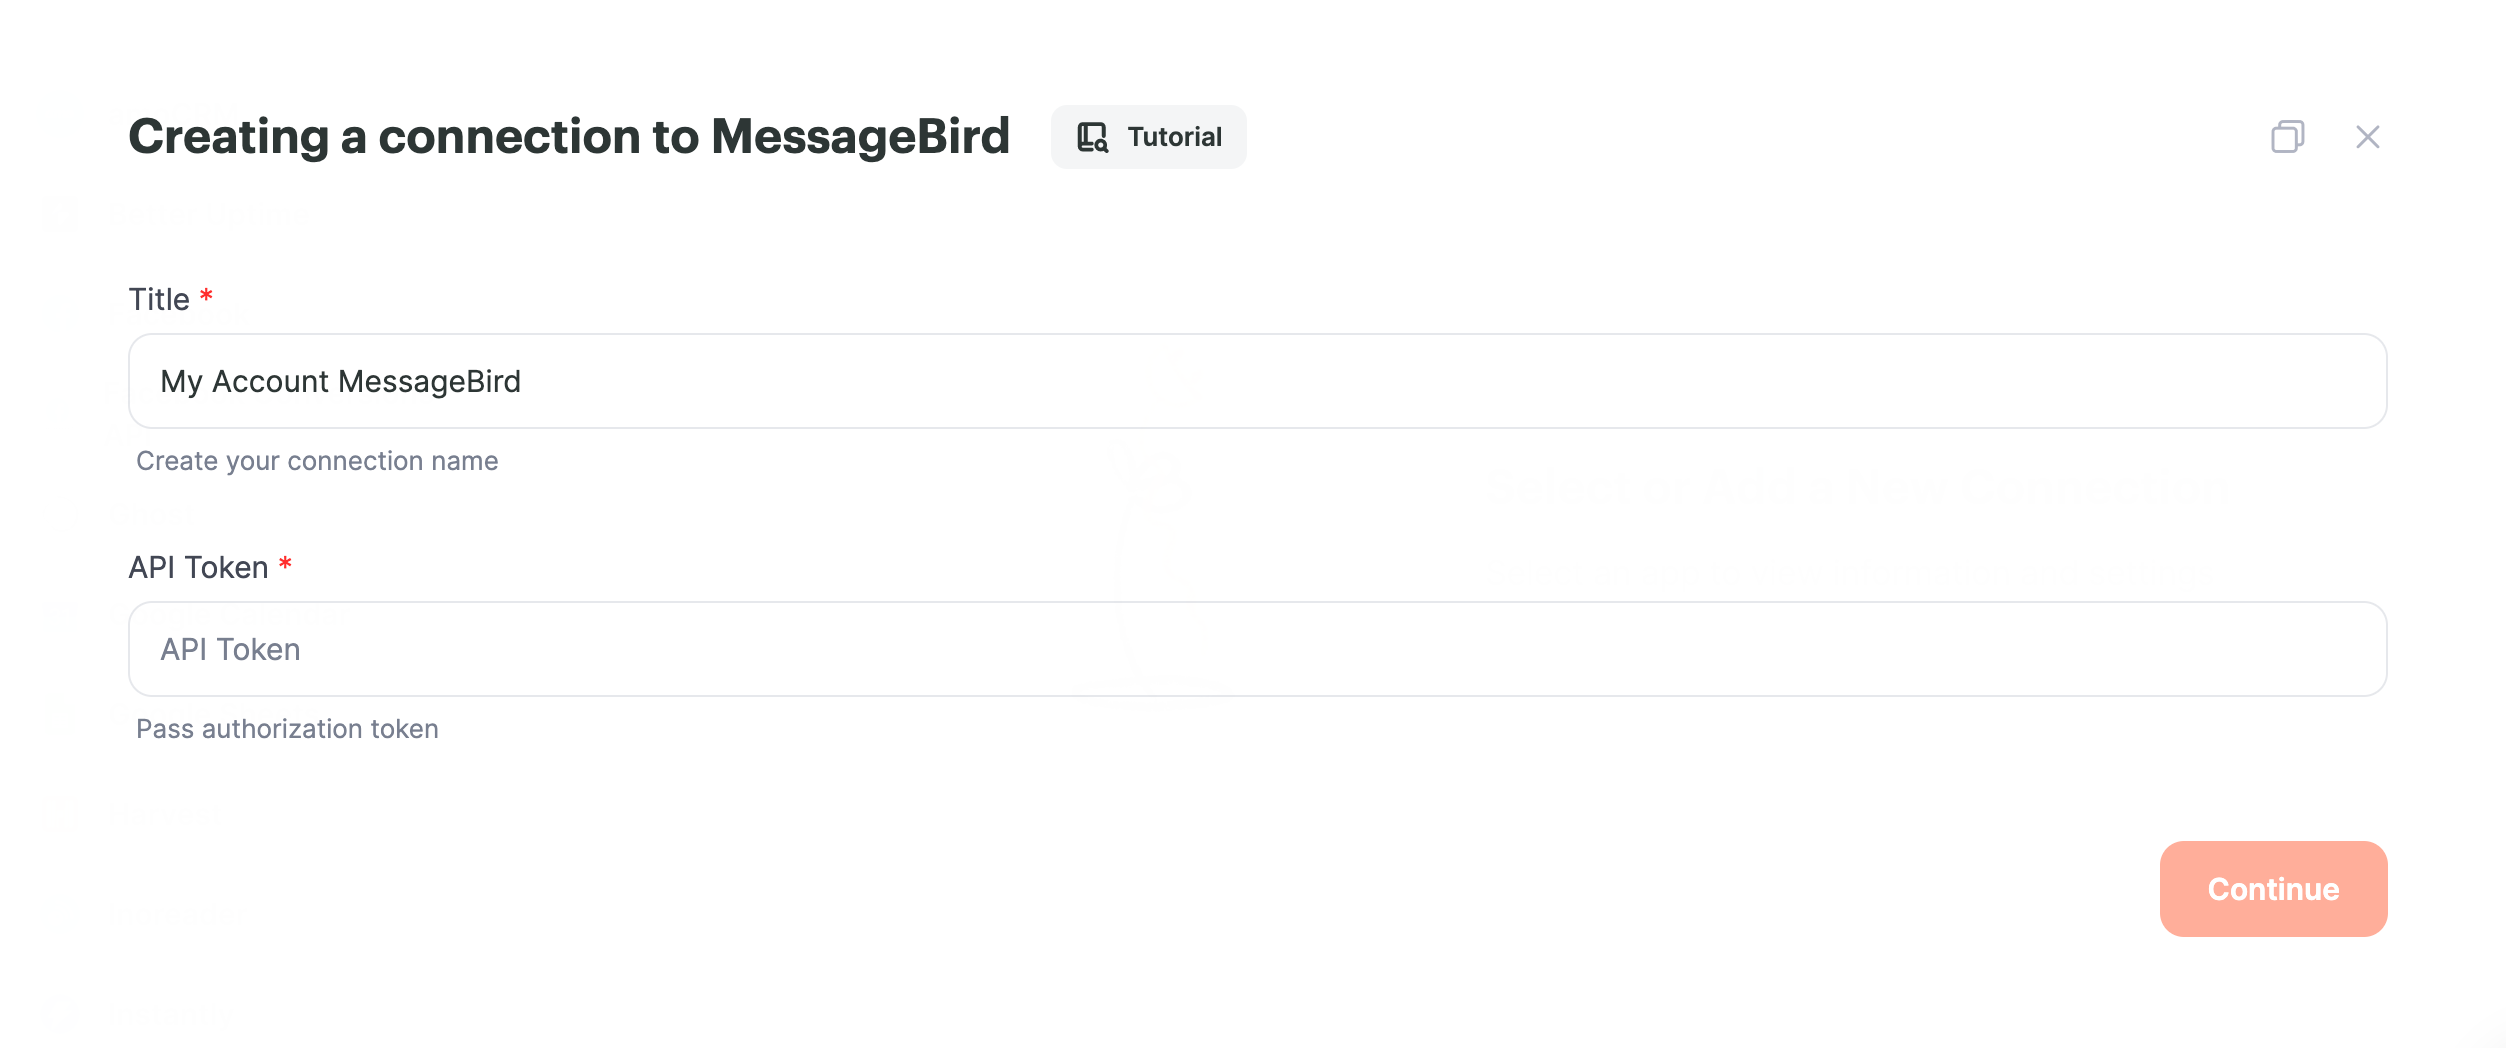The height and width of the screenshot is (1048, 2506).
Task: Close the MessageBird connection dialog
Action: click(x=2367, y=137)
